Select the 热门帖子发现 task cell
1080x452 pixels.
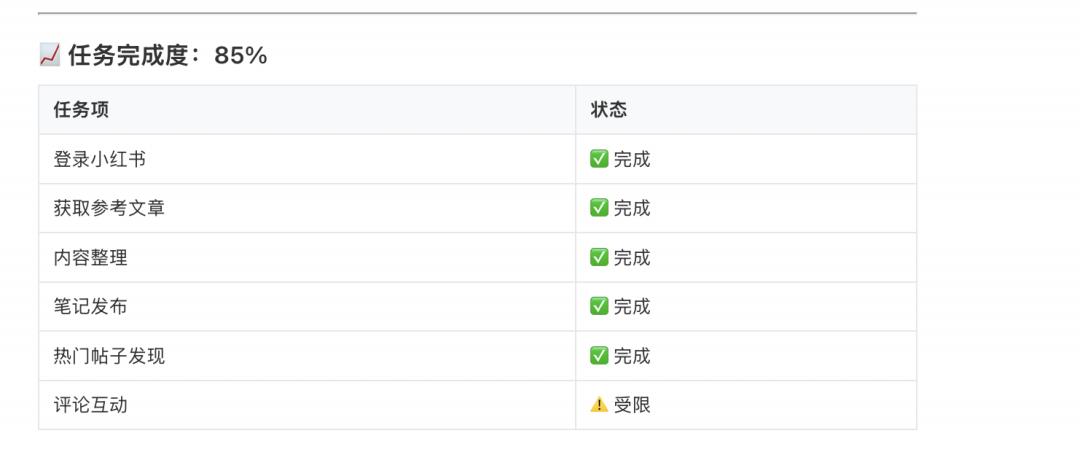pyautogui.click(x=109, y=356)
